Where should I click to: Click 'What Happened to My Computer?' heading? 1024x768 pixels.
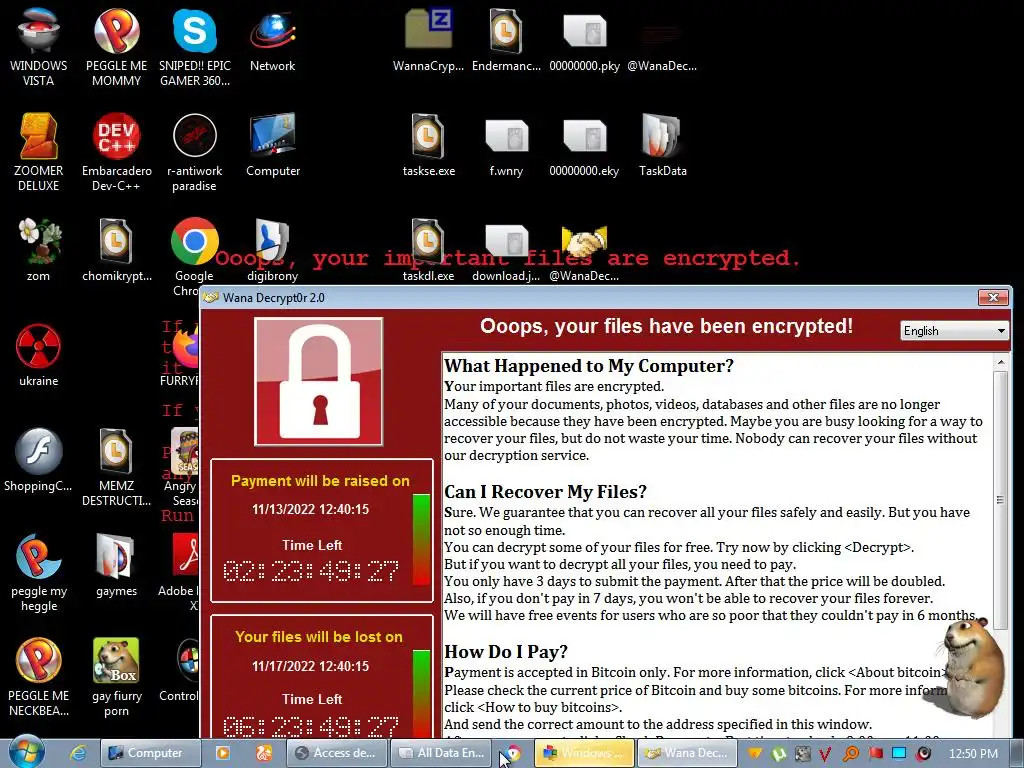coord(589,366)
